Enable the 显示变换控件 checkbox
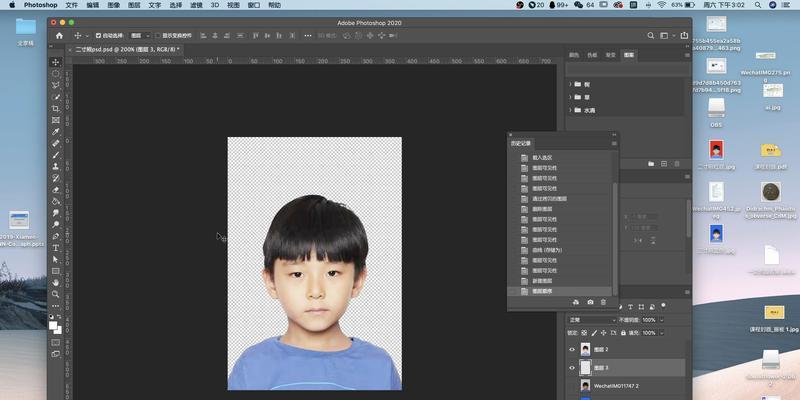The height and width of the screenshot is (400, 800). click(x=158, y=36)
